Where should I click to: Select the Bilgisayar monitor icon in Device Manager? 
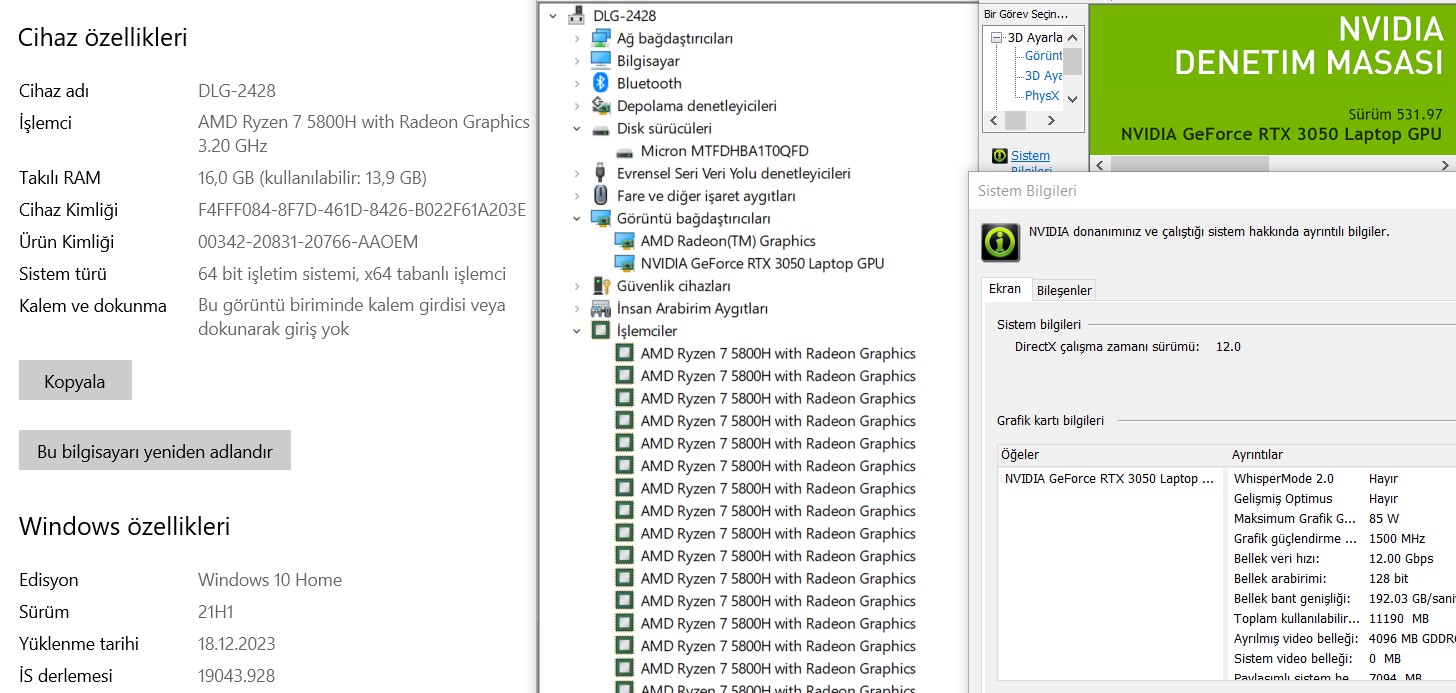tap(601, 60)
